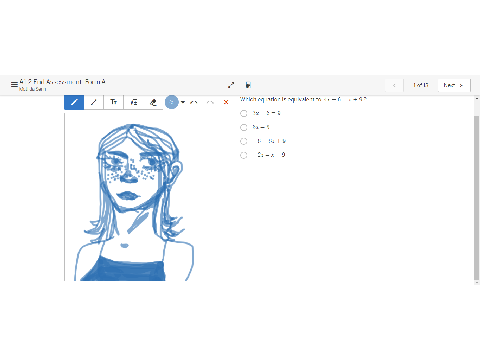Screen dimensions: 480x360
Task: Go to the previous question
Action: click(394, 85)
